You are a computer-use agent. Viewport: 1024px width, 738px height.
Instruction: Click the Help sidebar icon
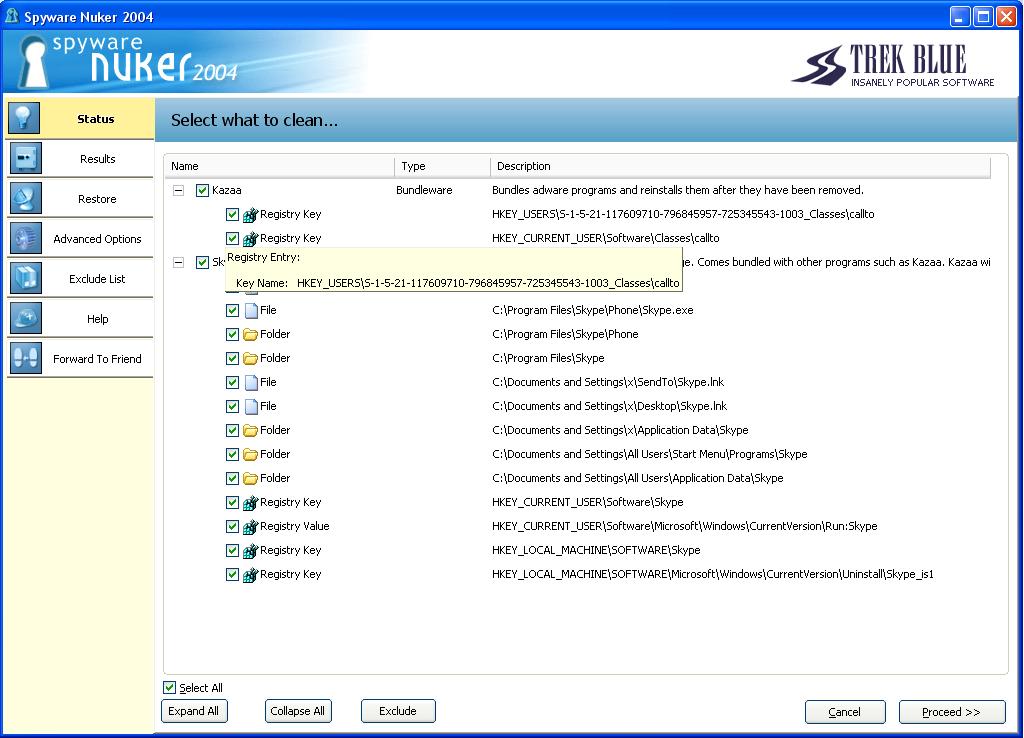[x=25, y=318]
